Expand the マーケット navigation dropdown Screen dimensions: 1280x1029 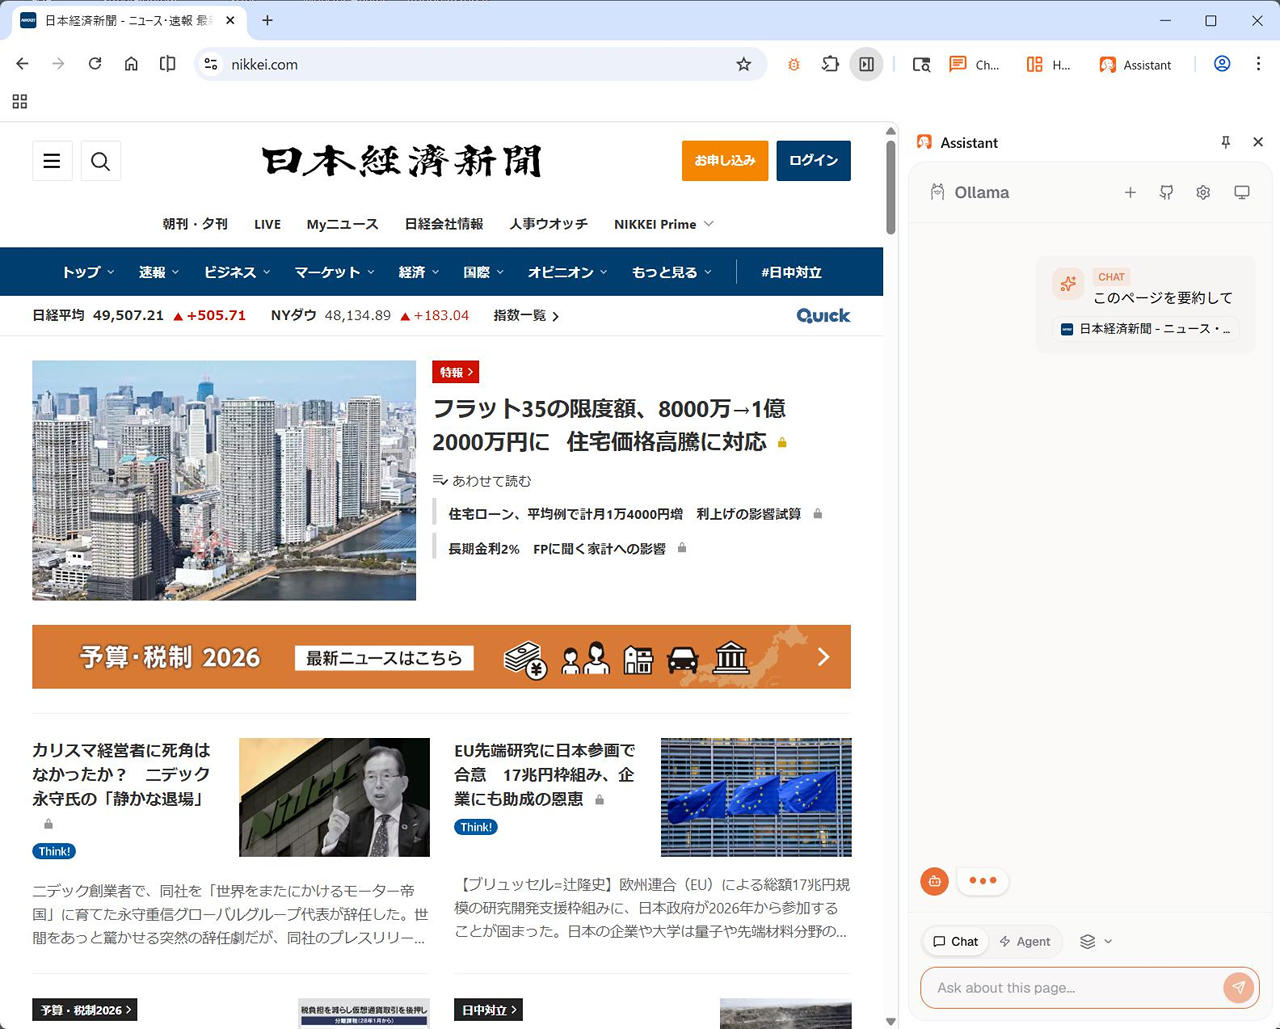334,273
